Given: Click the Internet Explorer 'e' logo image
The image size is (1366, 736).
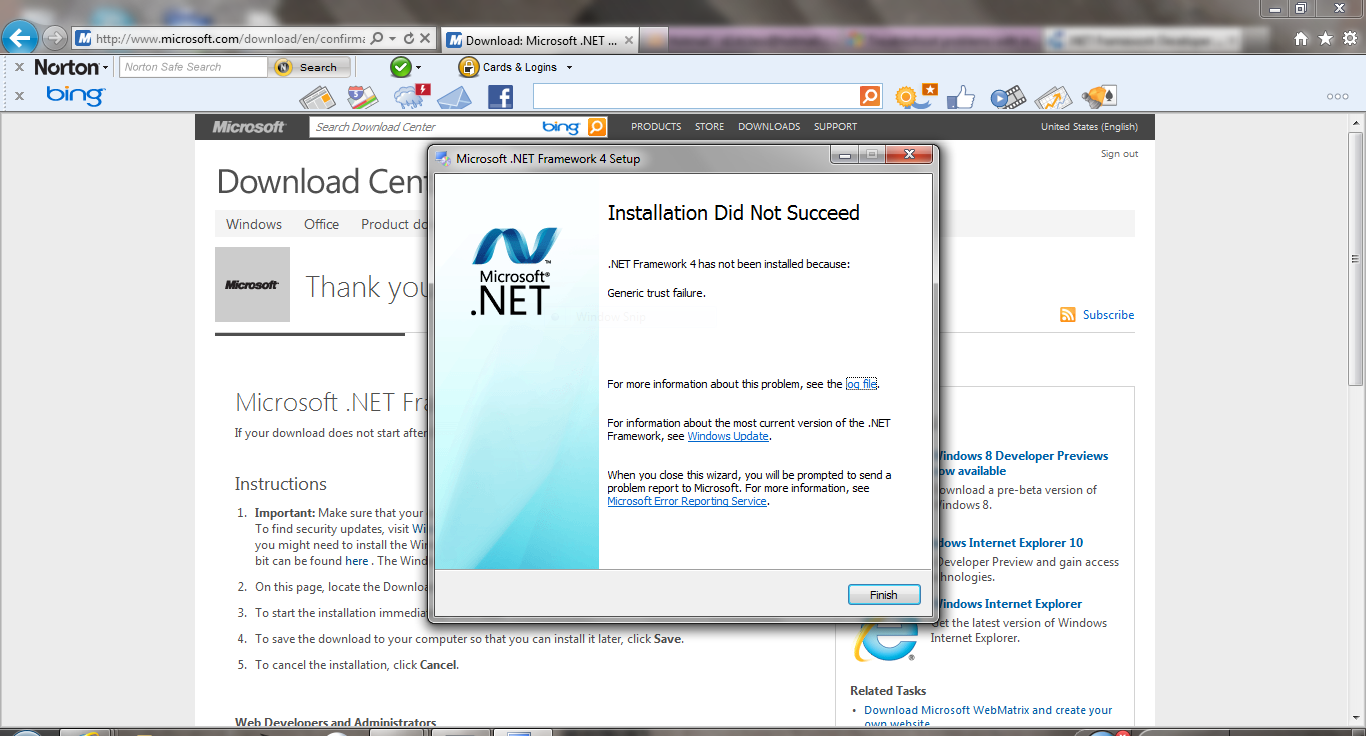Looking at the screenshot, I should pos(886,636).
